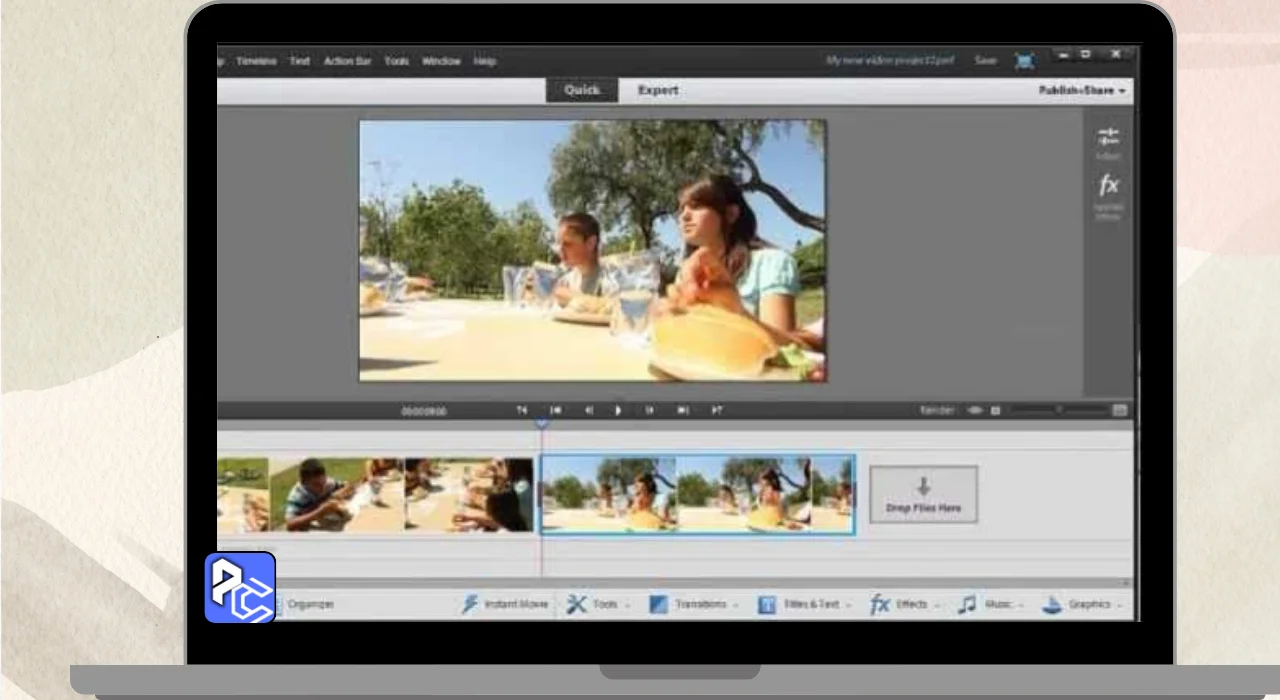Click the Play button in transport controls
This screenshot has width=1280, height=700.
click(x=618, y=410)
